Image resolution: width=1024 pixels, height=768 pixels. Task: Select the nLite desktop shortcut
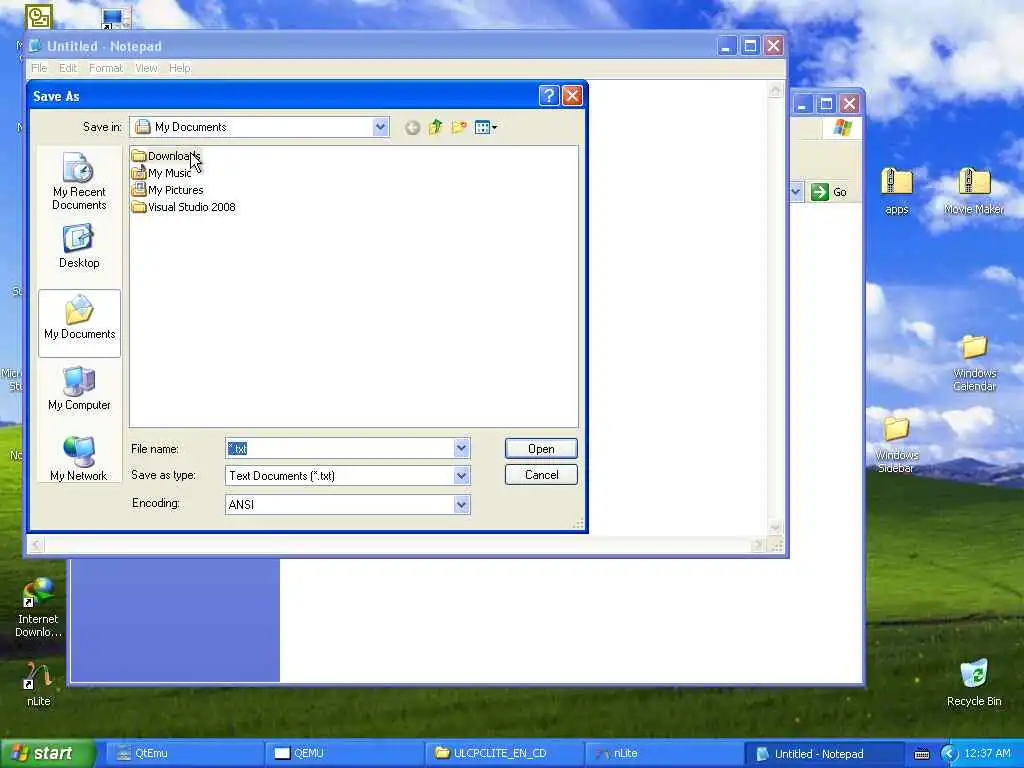point(38,684)
